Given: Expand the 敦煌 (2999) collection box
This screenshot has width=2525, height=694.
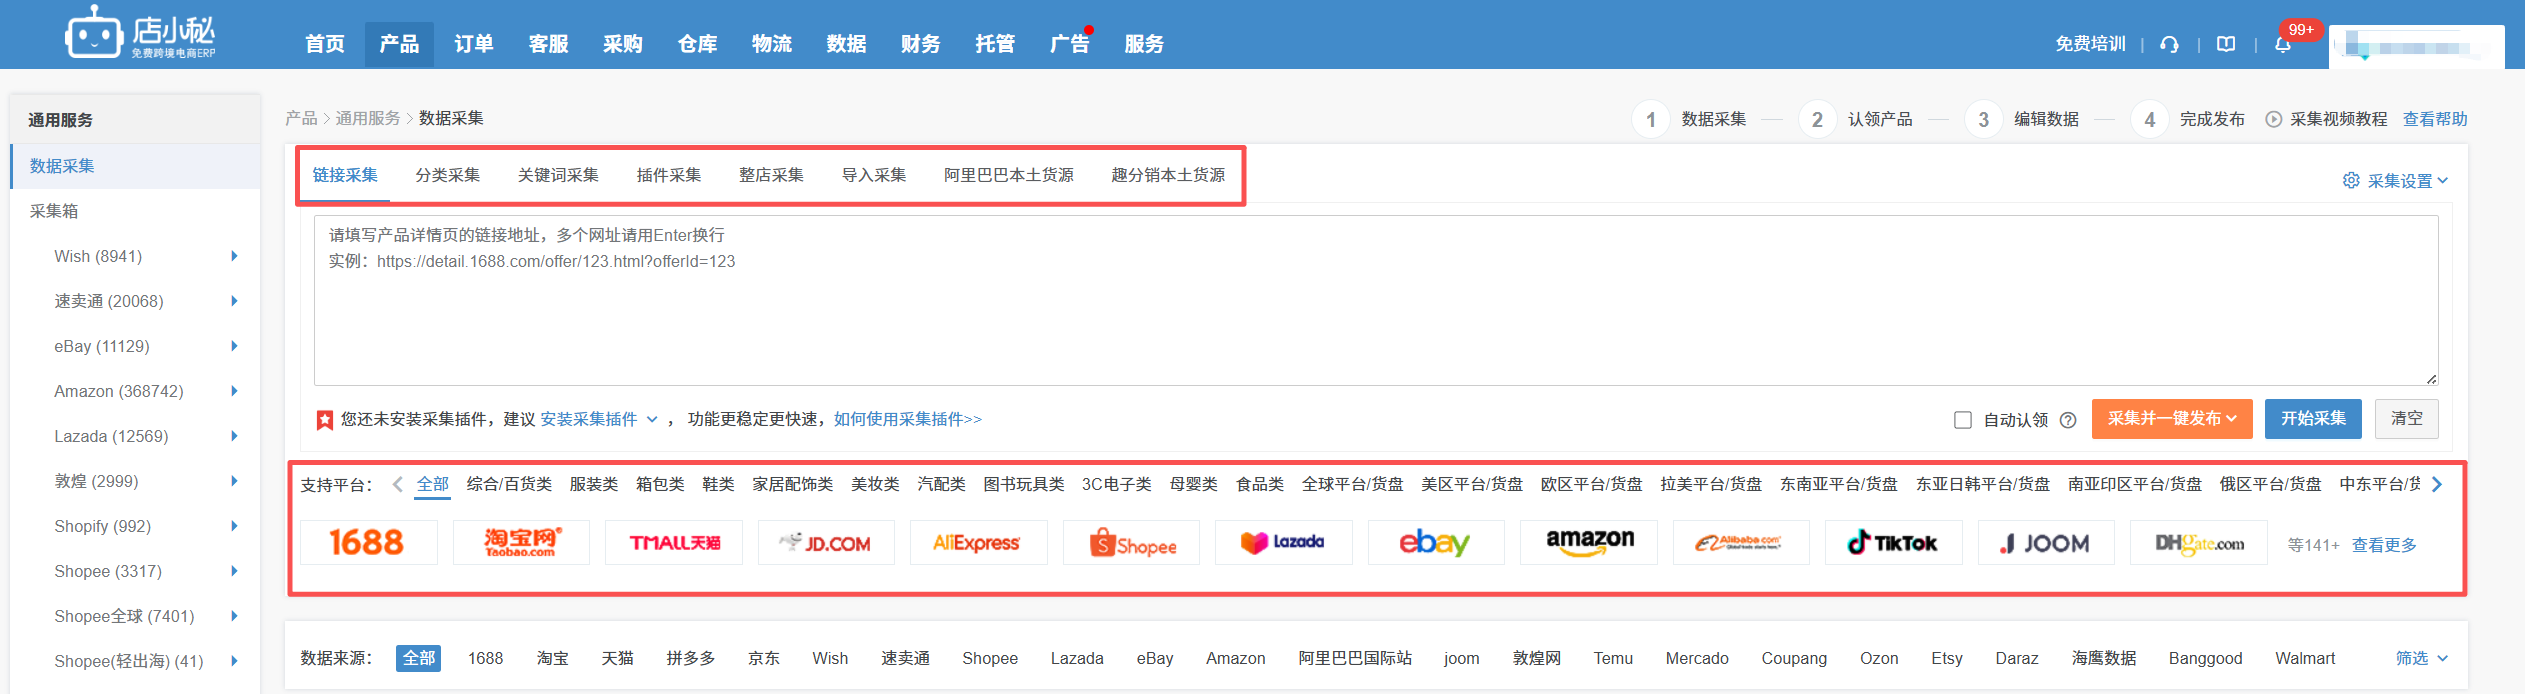Looking at the screenshot, I should [x=234, y=481].
